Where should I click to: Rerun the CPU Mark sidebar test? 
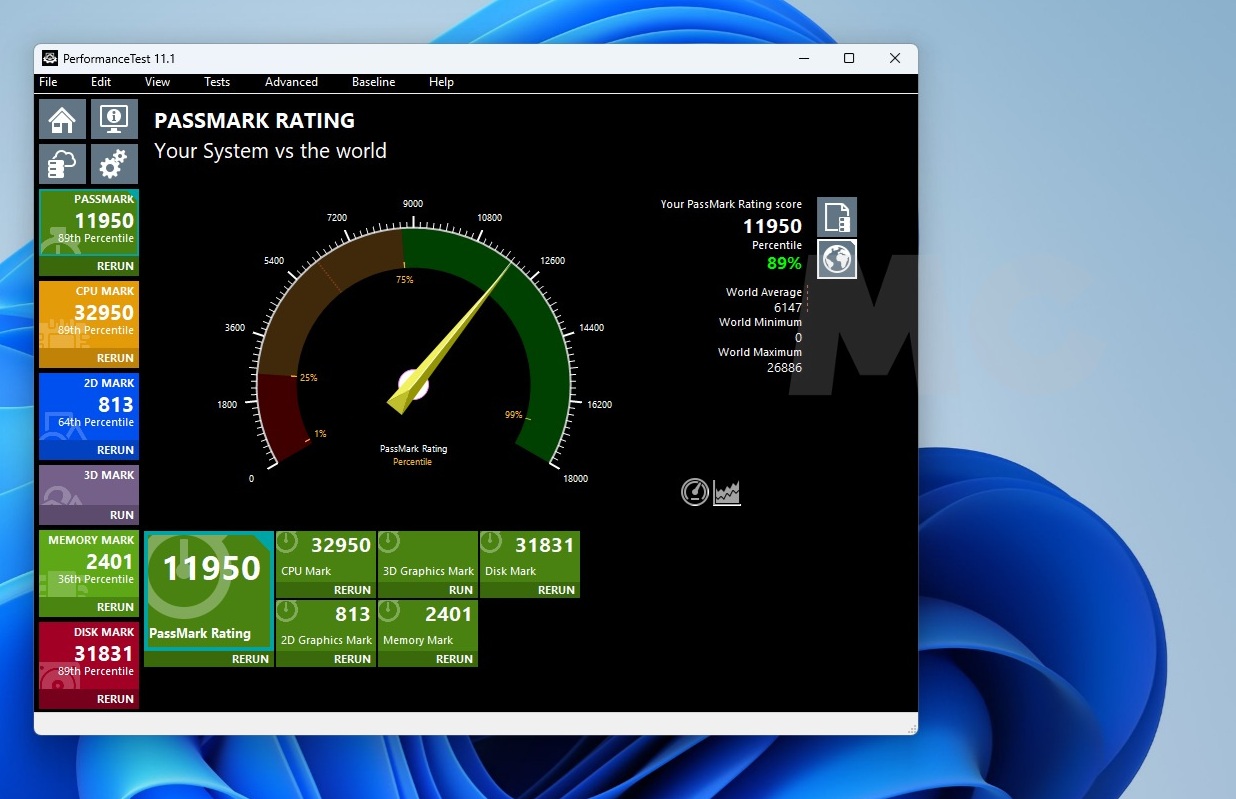pos(115,358)
